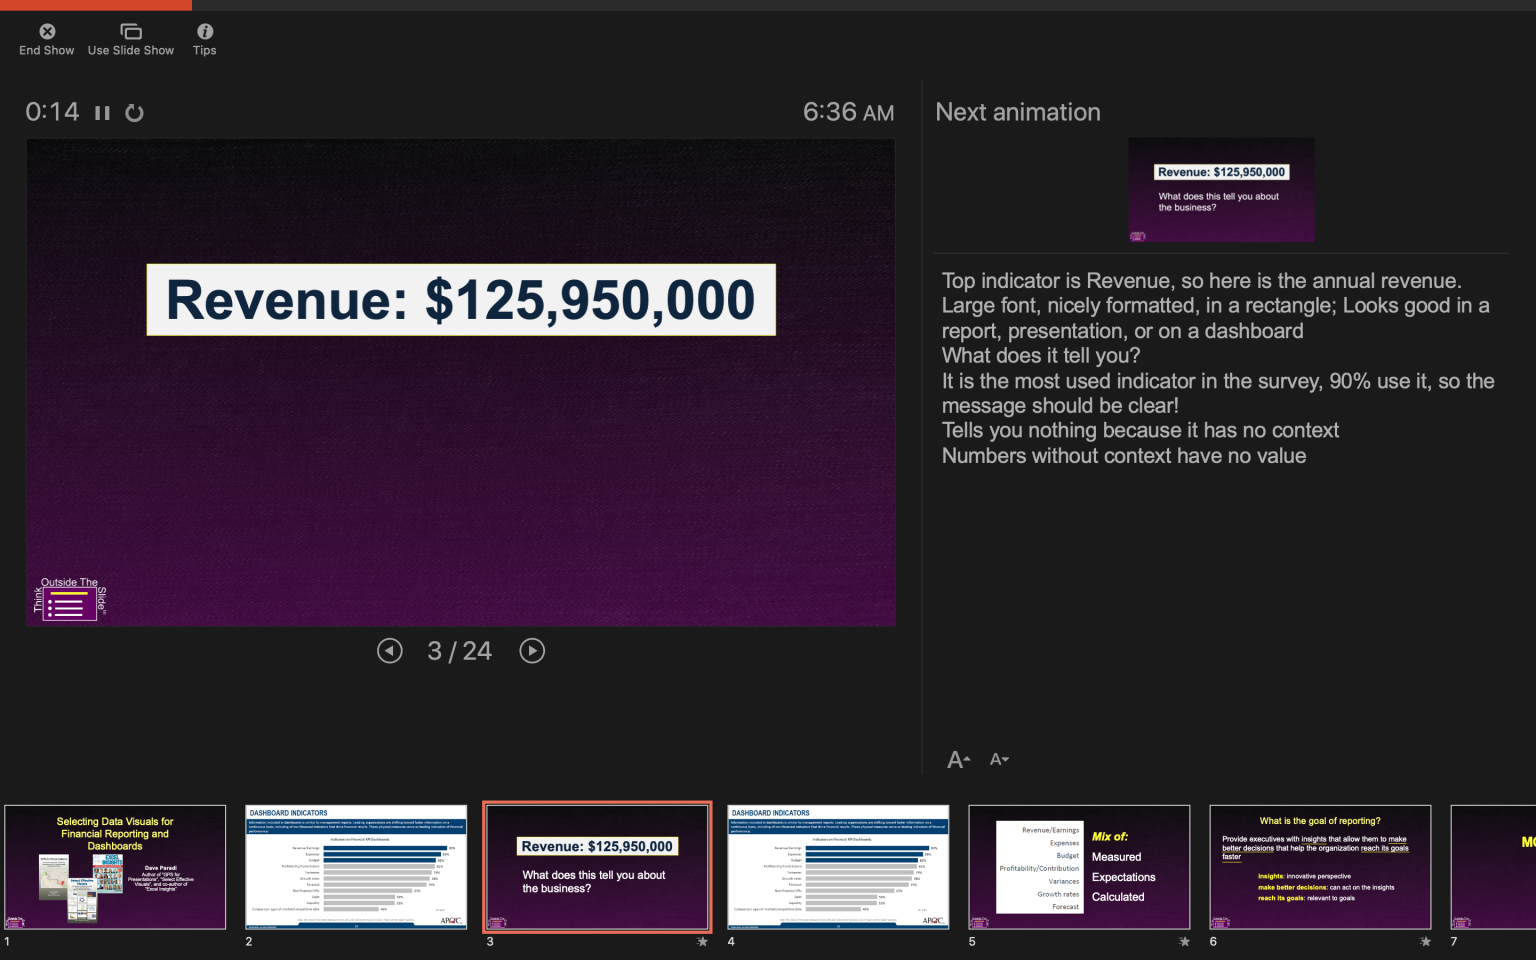Go back using the previous slide arrow
The image size is (1536, 960).
click(389, 651)
